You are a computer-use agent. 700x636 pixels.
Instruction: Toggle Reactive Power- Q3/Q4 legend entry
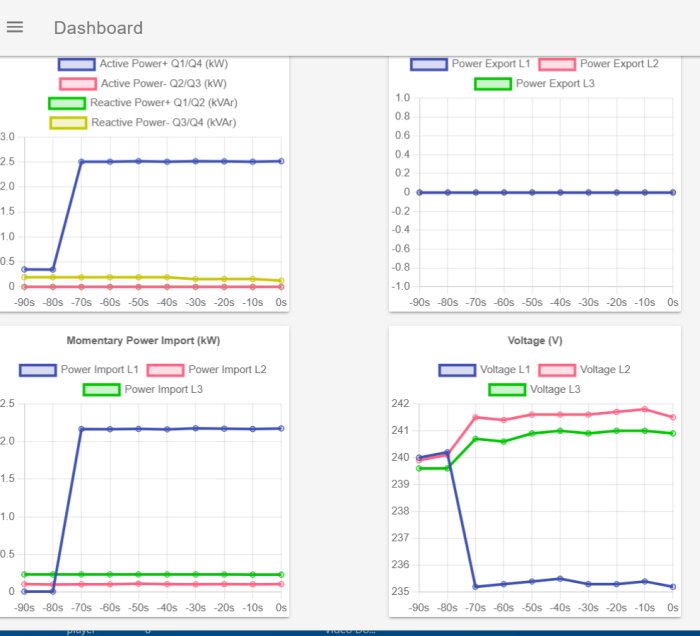point(67,123)
